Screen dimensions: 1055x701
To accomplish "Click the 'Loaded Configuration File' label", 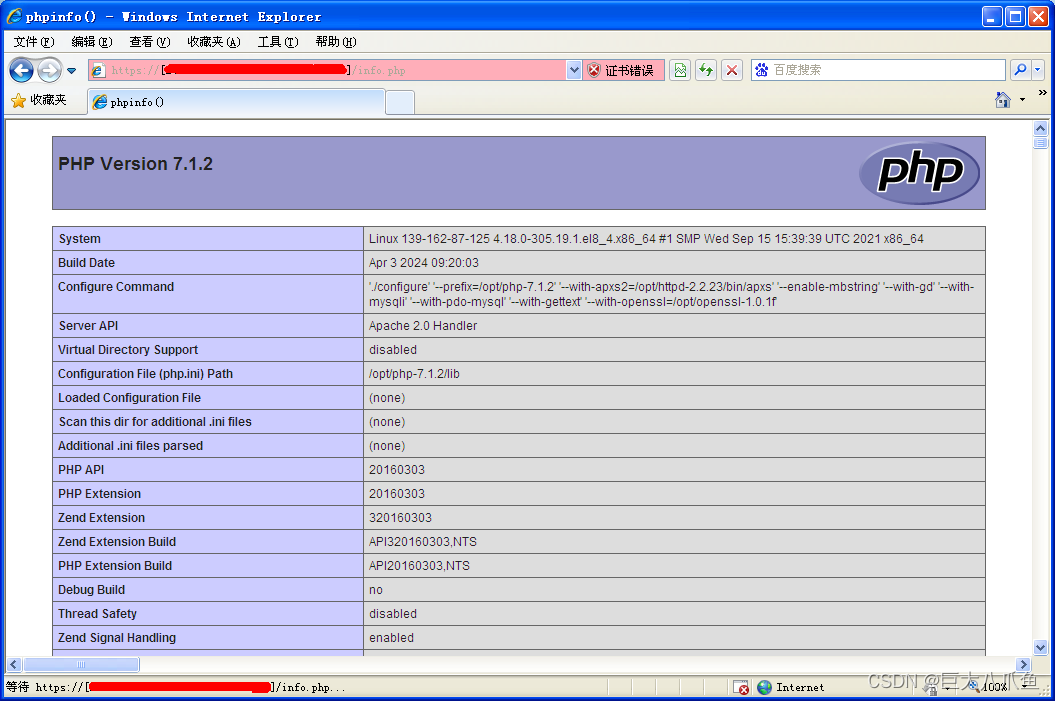I will point(129,398).
